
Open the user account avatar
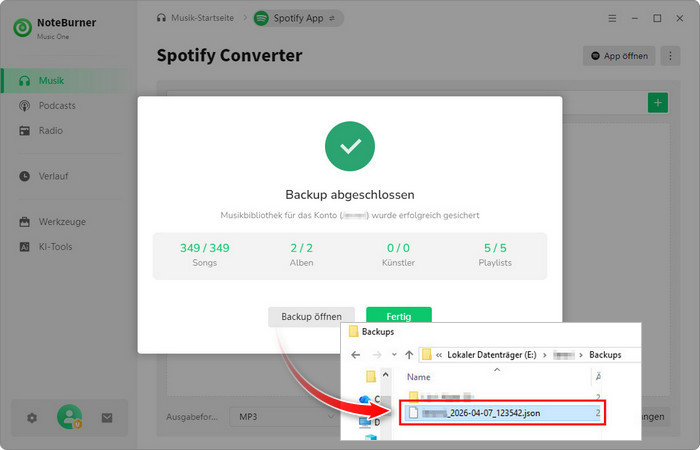coord(69,417)
